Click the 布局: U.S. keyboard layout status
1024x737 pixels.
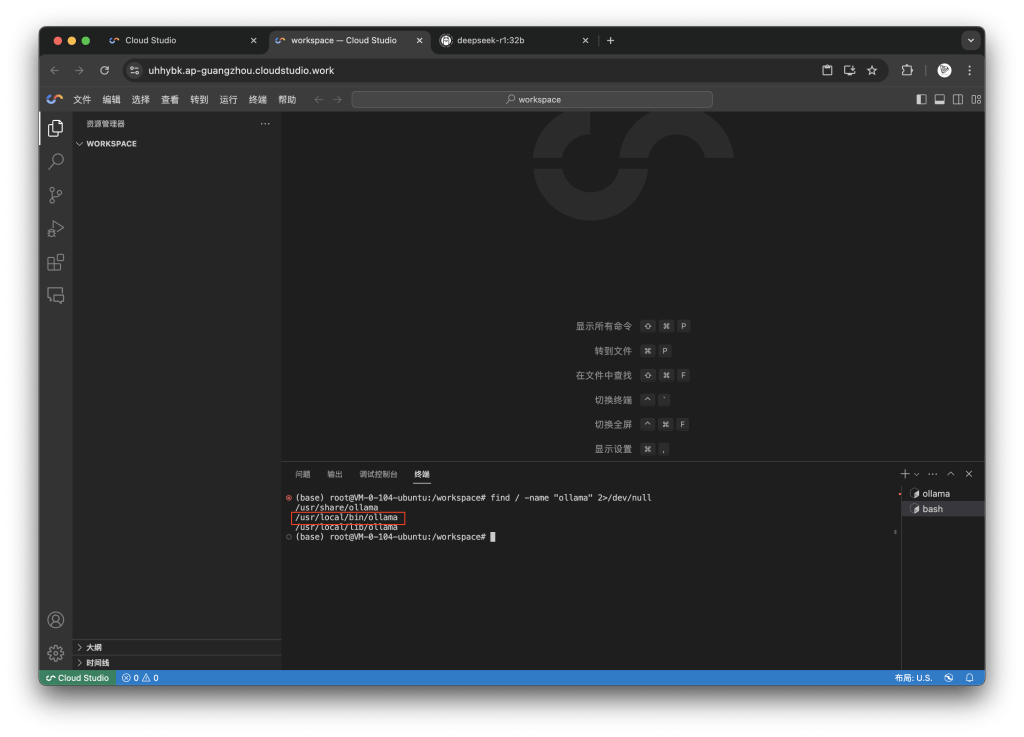[x=913, y=678]
